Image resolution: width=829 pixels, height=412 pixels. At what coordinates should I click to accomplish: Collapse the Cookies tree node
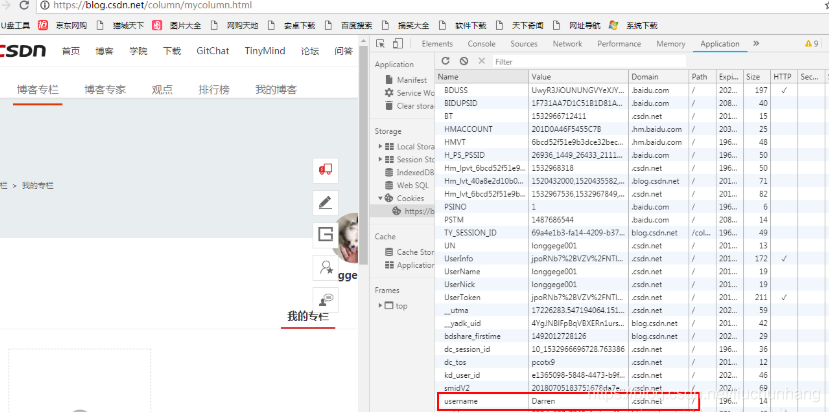380,198
